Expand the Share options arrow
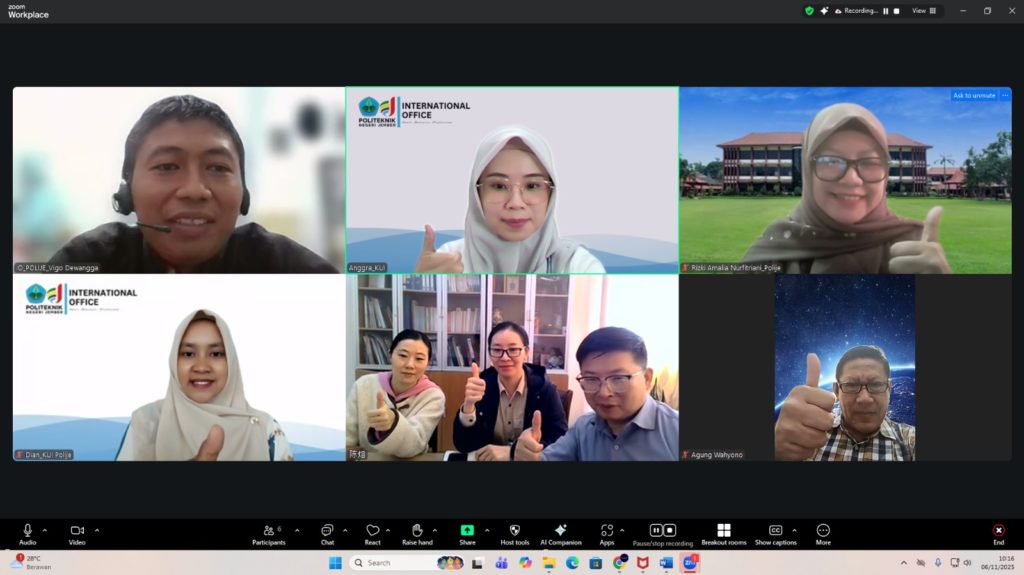The width and height of the screenshot is (1024, 575). coord(487,530)
